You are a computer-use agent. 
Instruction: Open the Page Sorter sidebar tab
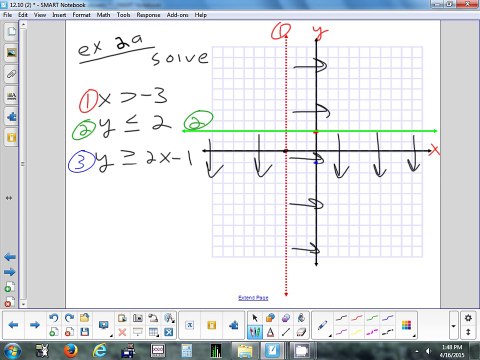click(x=11, y=32)
